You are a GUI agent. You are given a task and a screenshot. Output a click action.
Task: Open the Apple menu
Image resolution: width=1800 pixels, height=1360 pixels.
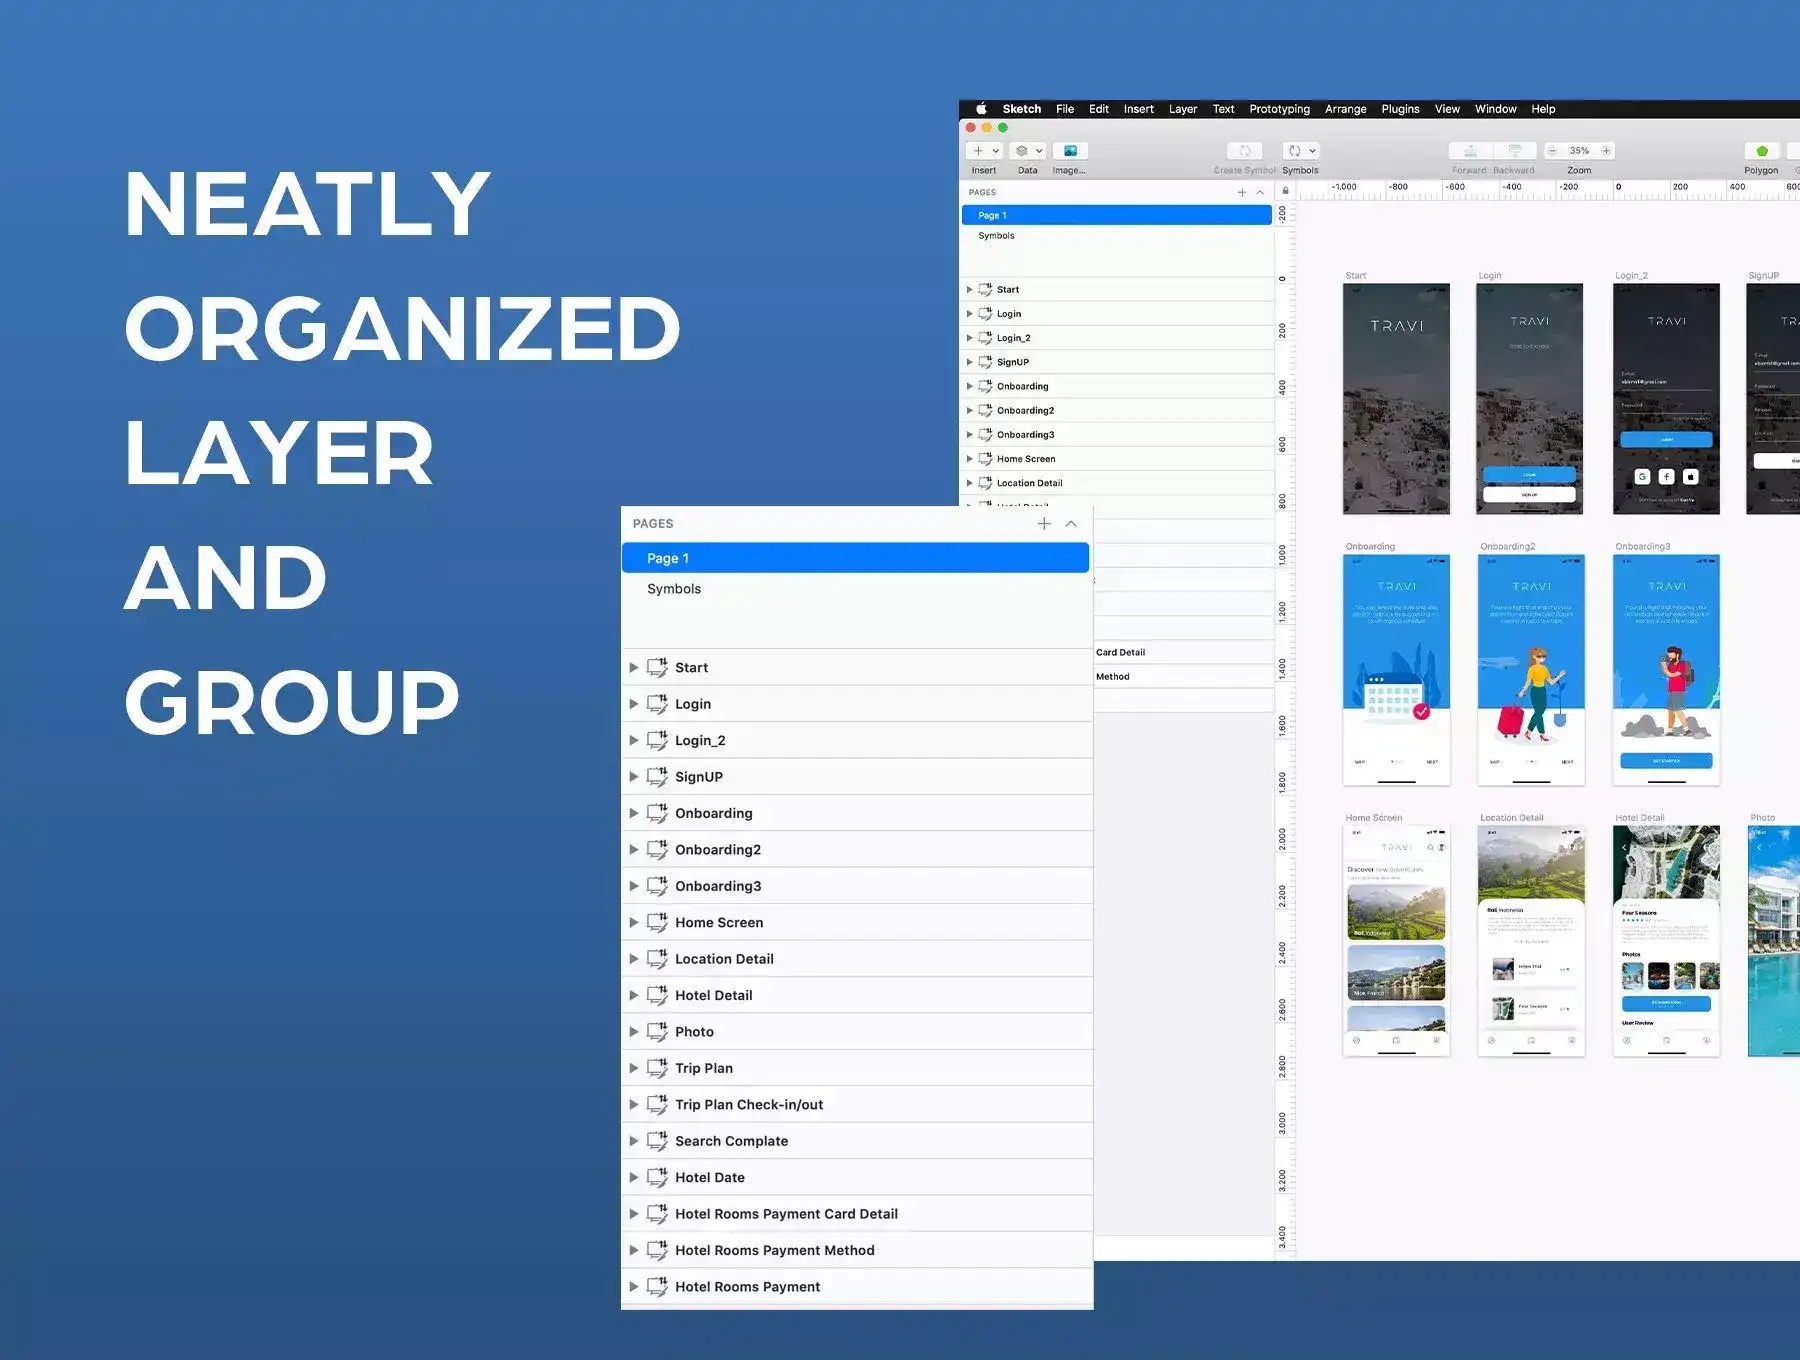coord(981,109)
